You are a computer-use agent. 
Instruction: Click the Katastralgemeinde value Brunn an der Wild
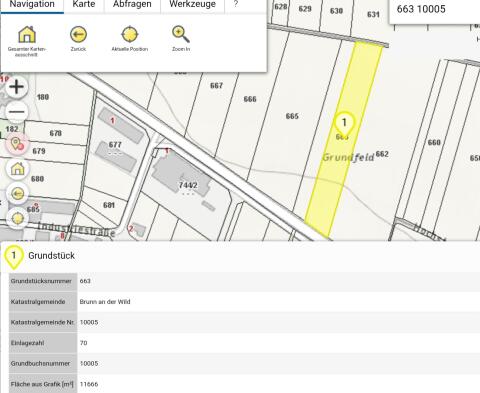105,302
